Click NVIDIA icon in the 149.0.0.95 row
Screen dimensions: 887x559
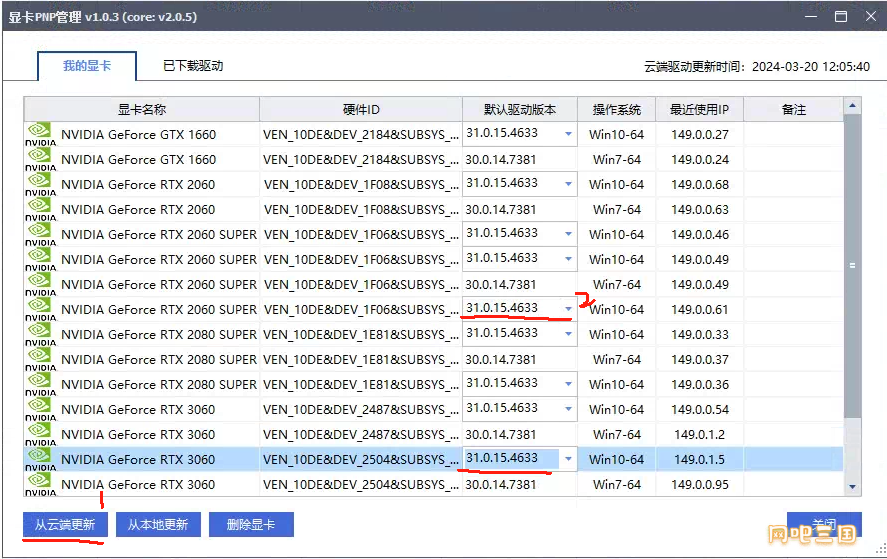40,484
